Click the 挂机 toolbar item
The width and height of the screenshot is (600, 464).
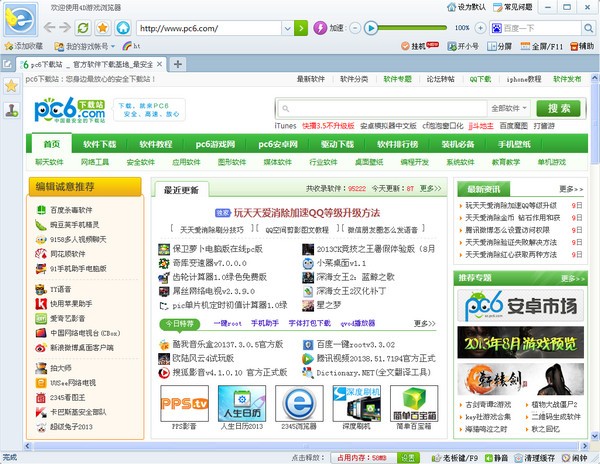(419, 46)
